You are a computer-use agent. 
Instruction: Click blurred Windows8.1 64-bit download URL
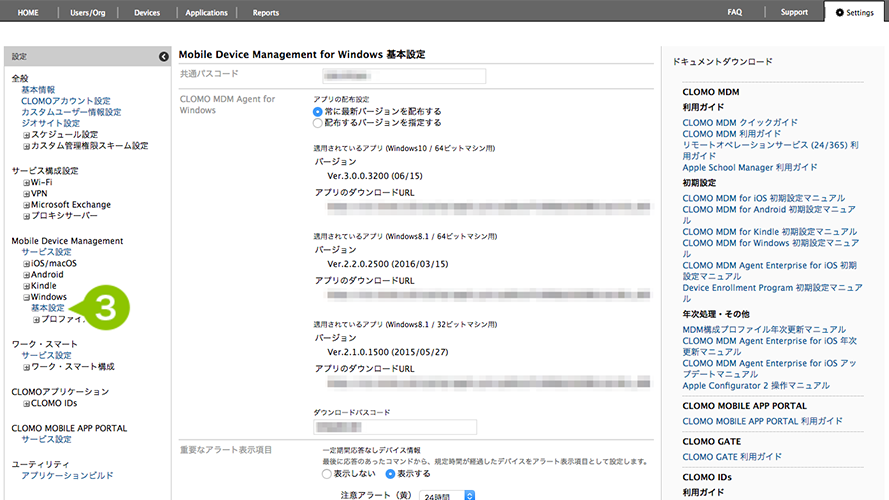489,295
